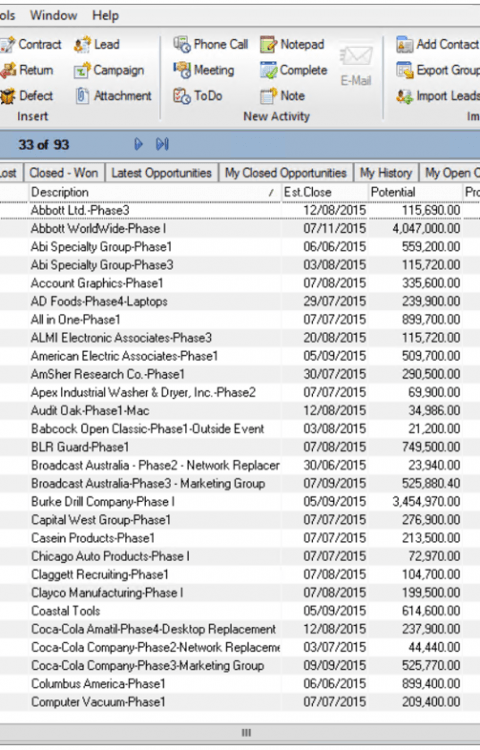
Task: Switch to My Closed Opportunities tab
Action: pyautogui.click(x=285, y=173)
